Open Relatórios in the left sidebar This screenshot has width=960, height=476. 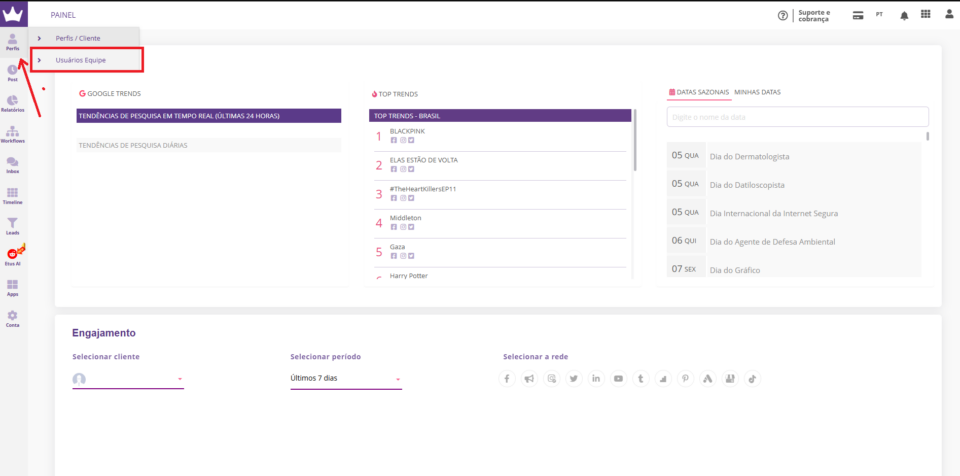point(12,102)
